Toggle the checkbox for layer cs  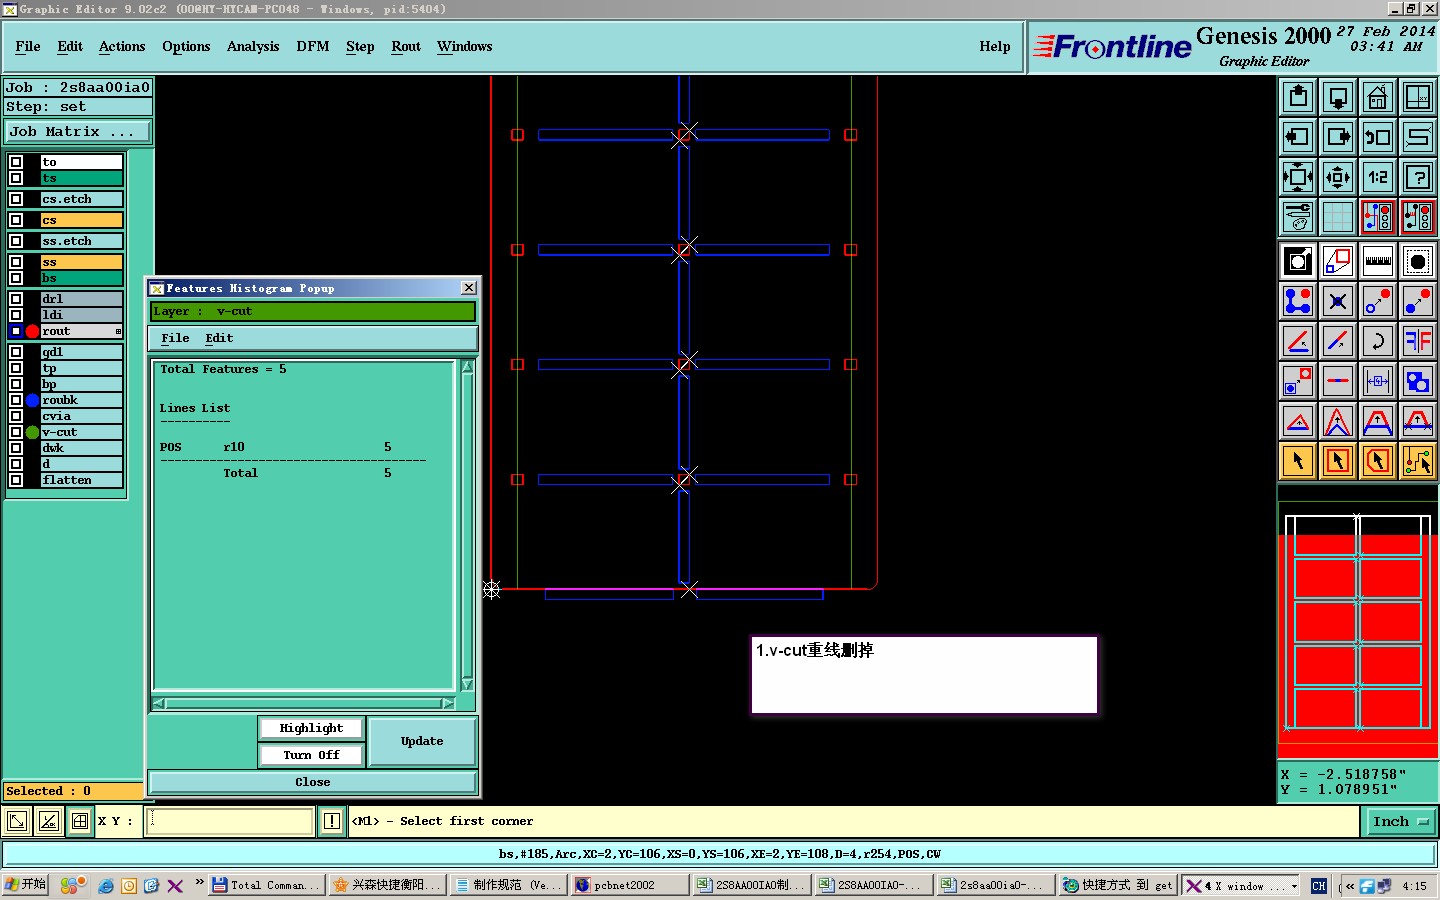[x=16, y=220]
